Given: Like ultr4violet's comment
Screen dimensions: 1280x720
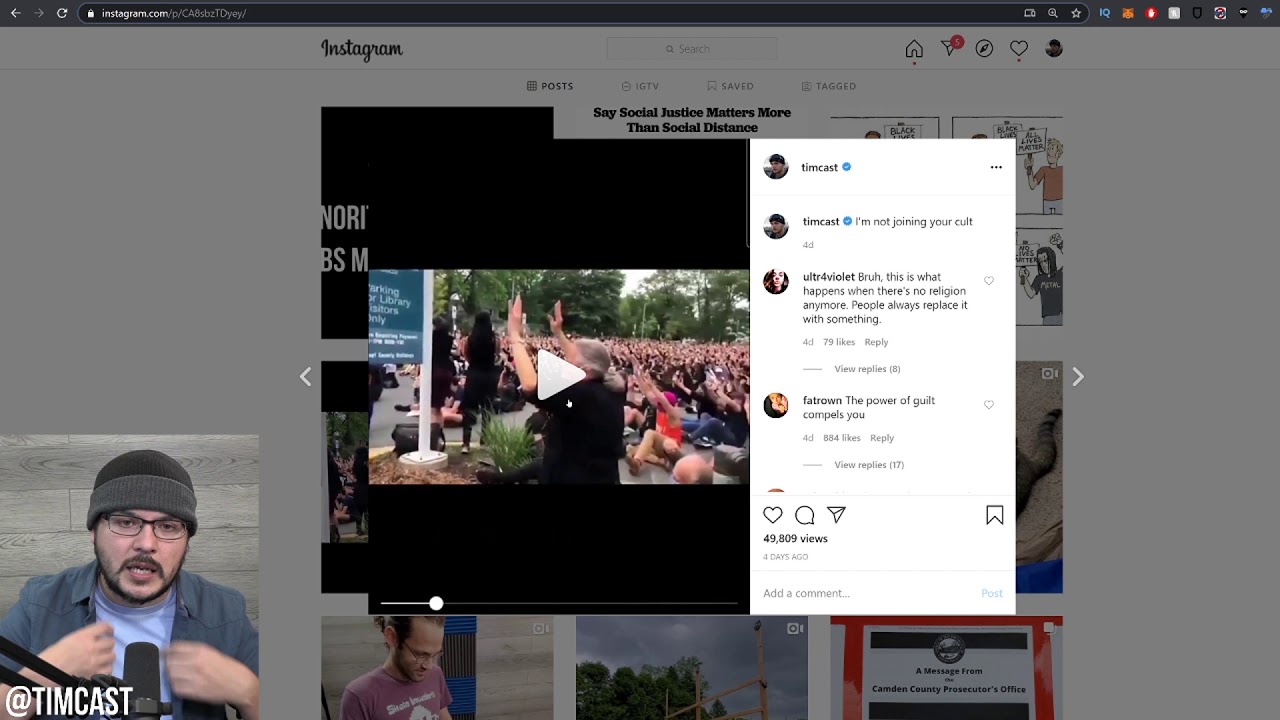Looking at the screenshot, I should click(x=989, y=281).
